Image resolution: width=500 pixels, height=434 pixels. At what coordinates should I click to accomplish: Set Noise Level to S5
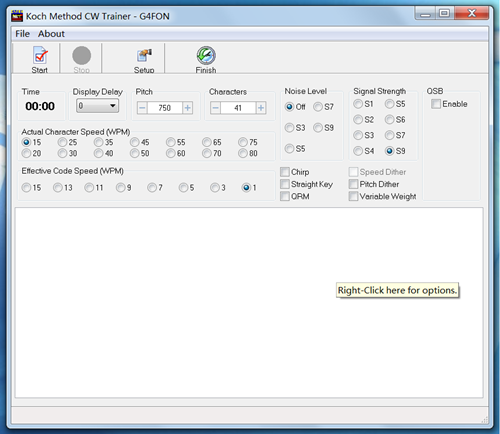coord(289,148)
